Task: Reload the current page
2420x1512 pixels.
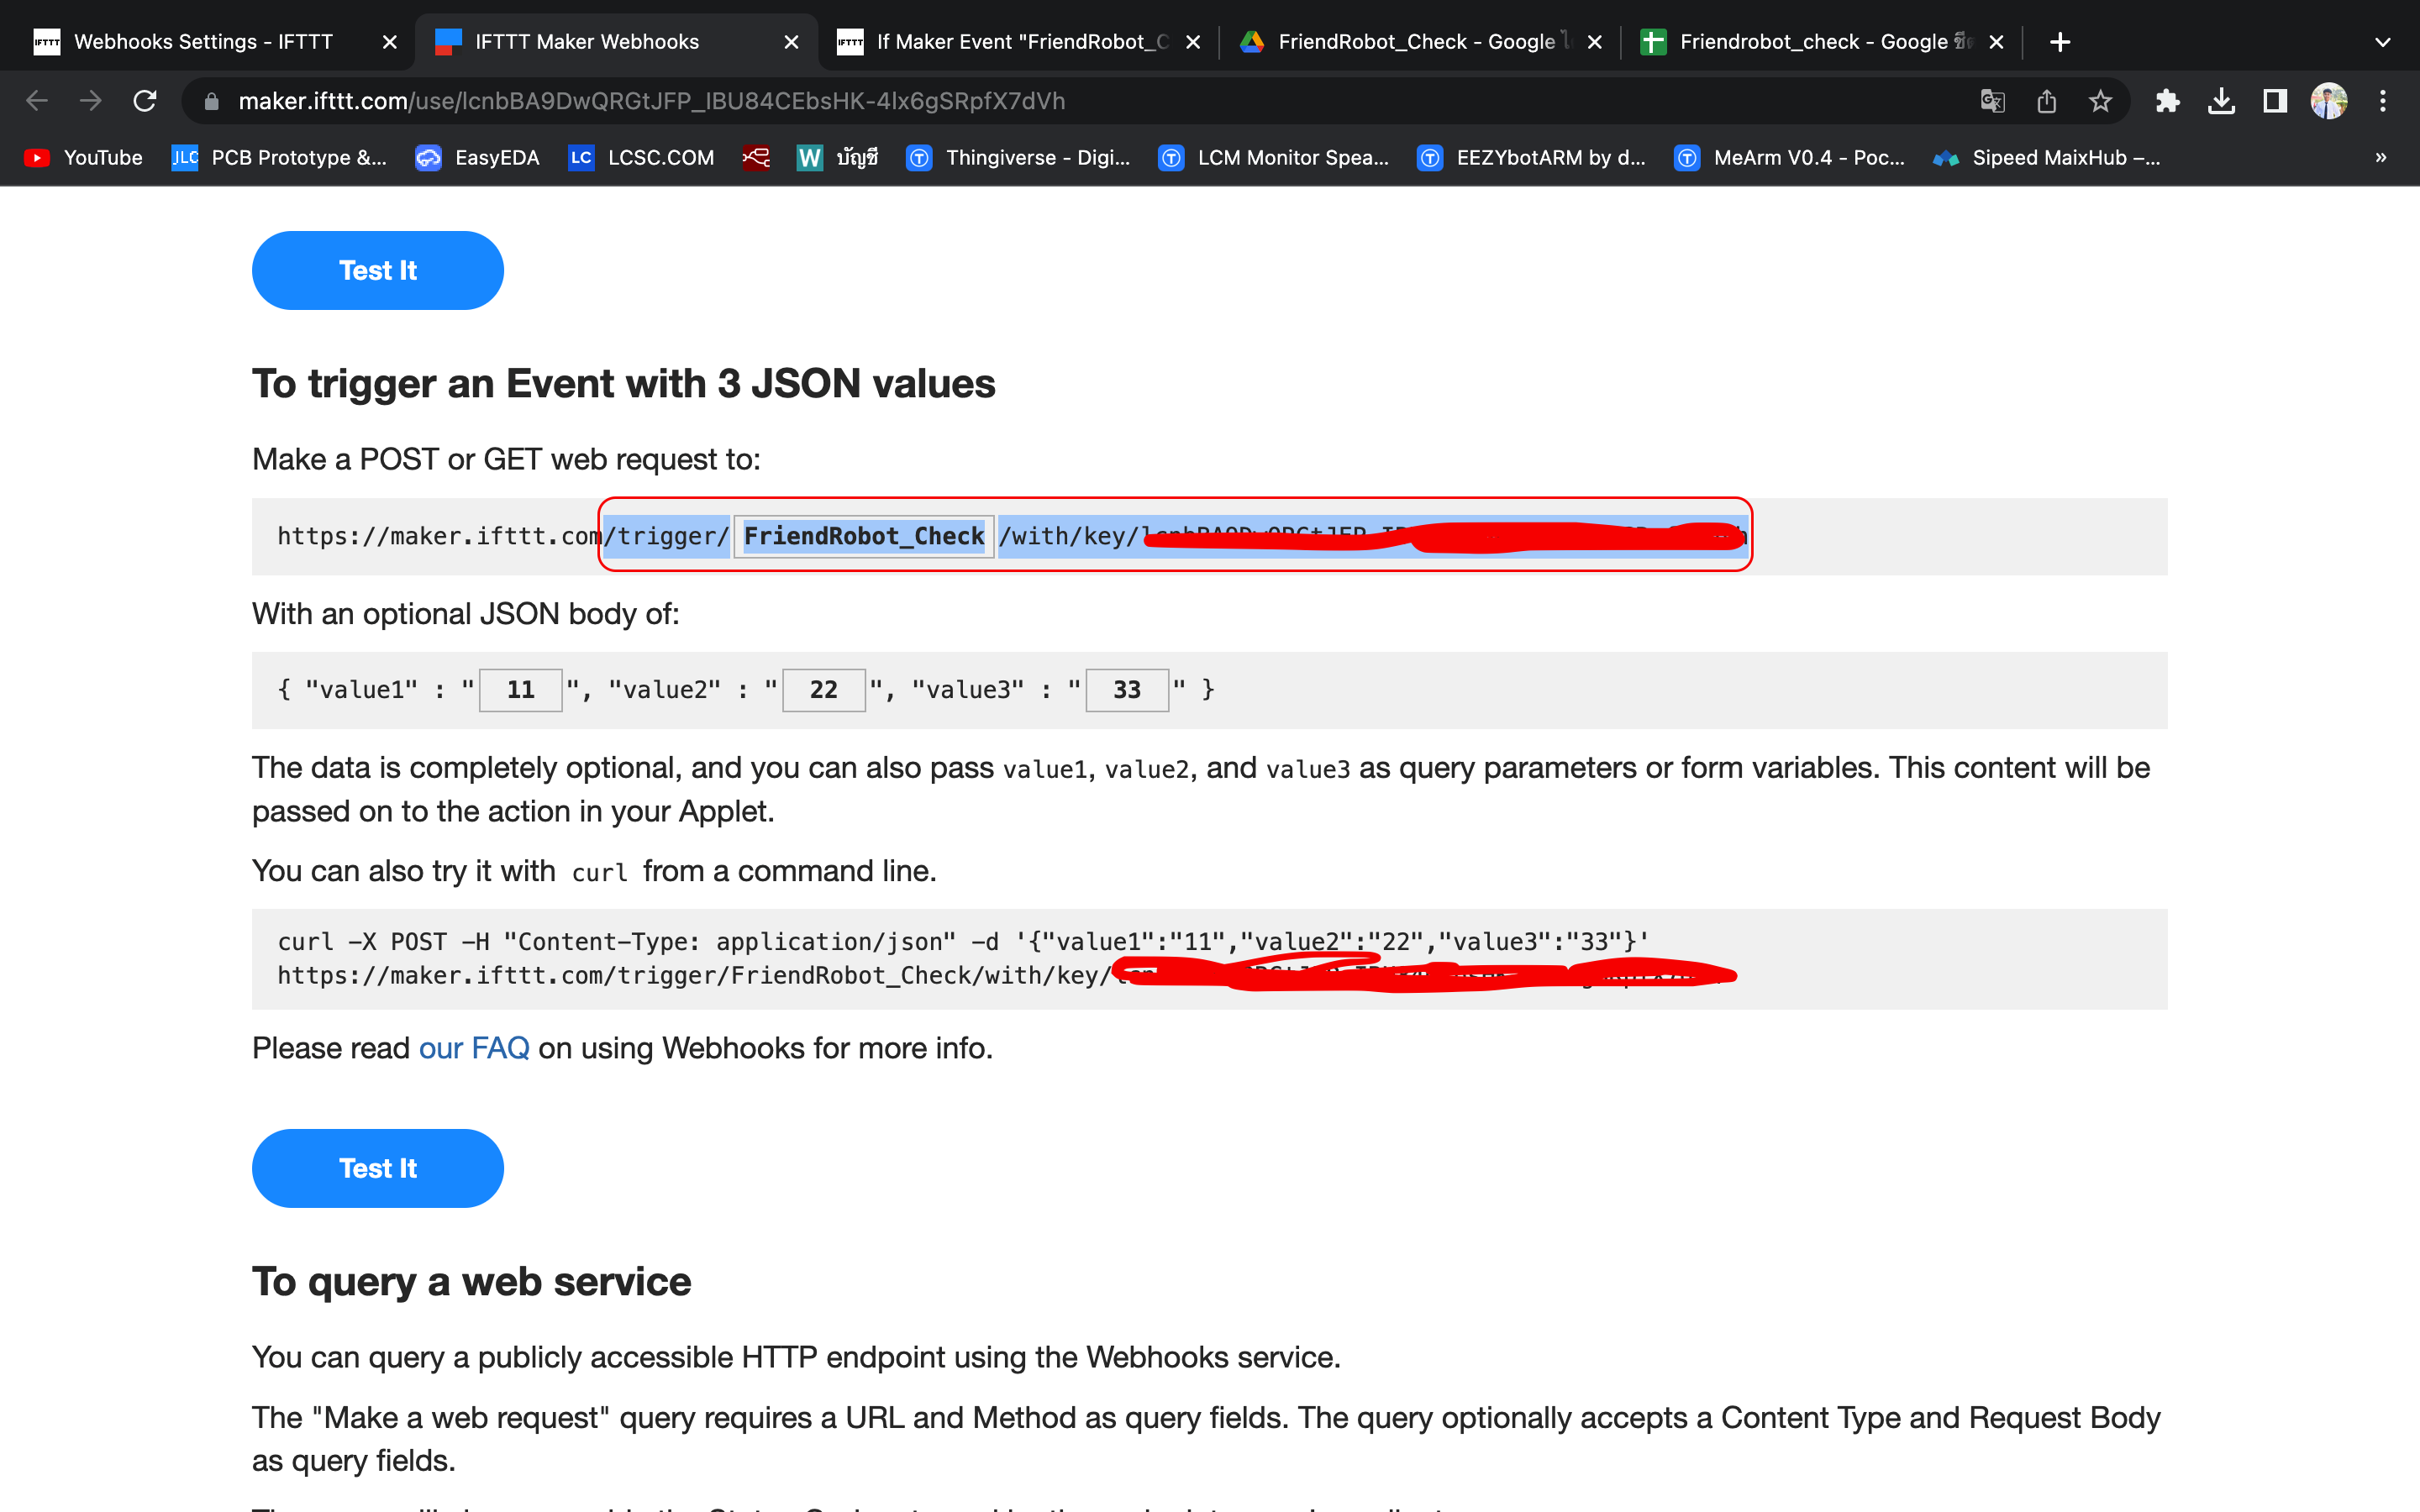Action: 145,101
